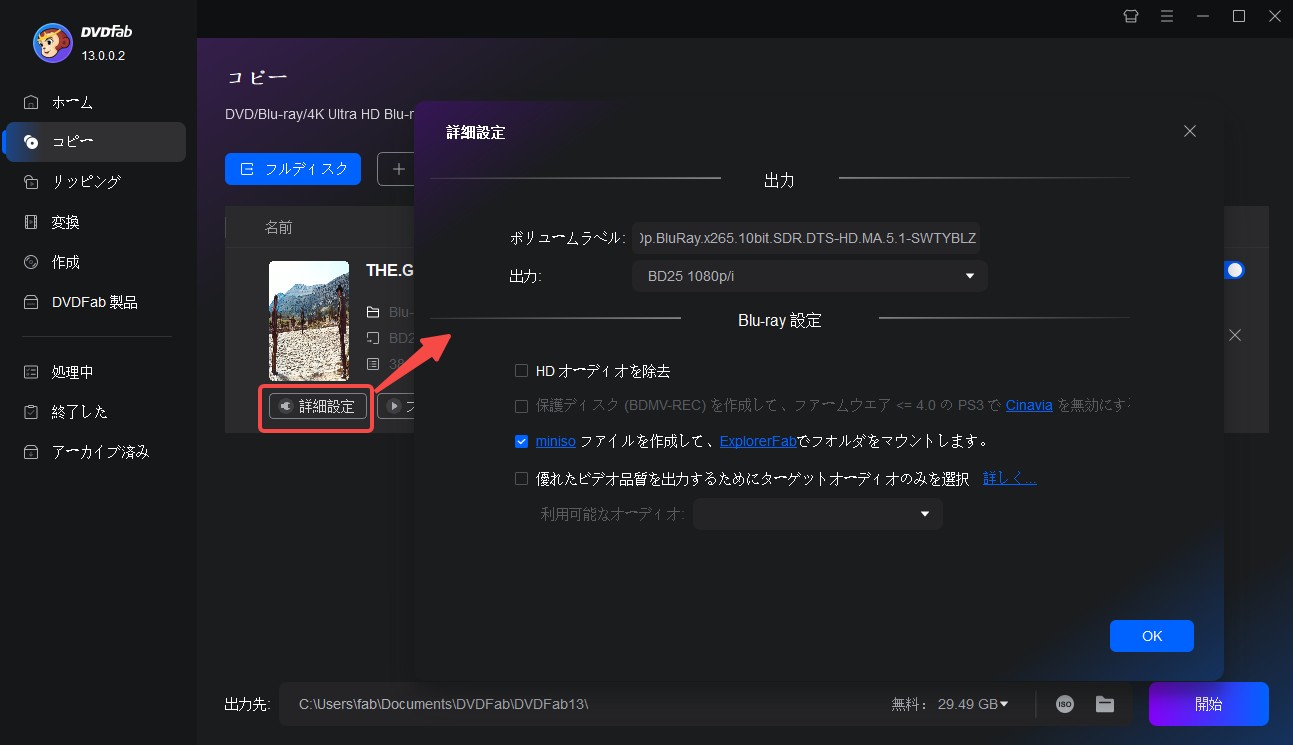Open the 詳細設定 button under the movie
The image size is (1293, 745).
pos(318,407)
